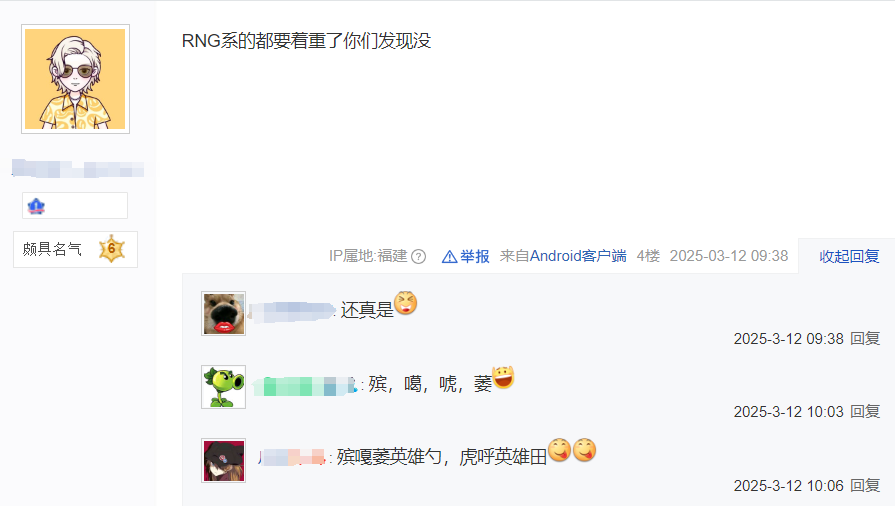Reply to the 10:03 comment
Viewport: 895px width, 506px height.
865,412
